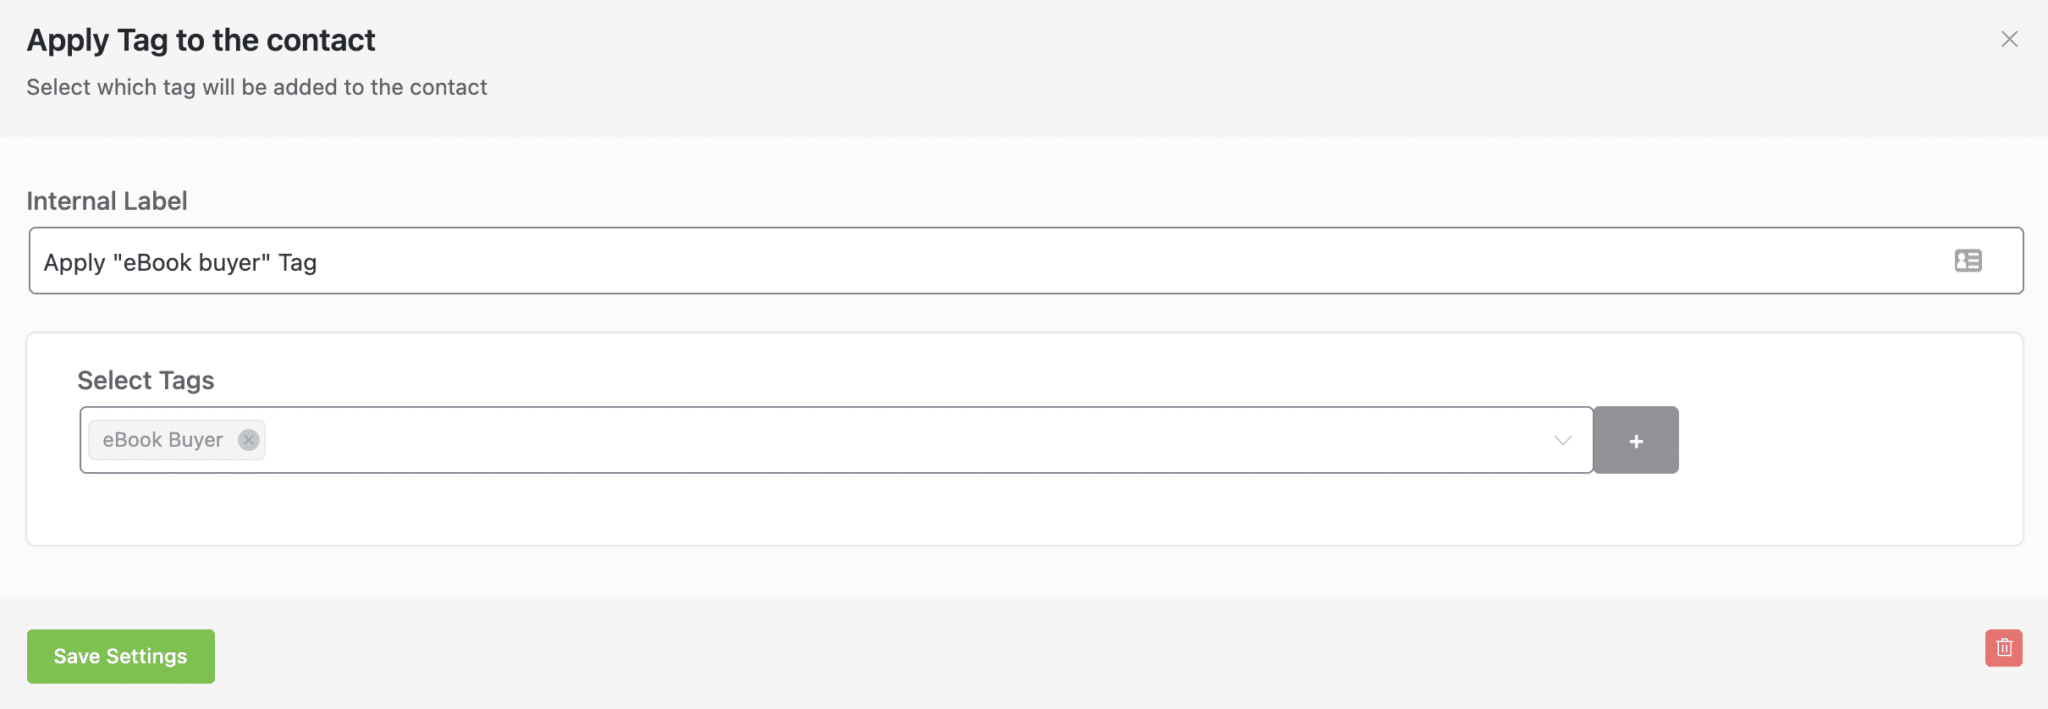The width and height of the screenshot is (2048, 709).
Task: Click the "Internal Label" field label
Action: tap(107, 201)
